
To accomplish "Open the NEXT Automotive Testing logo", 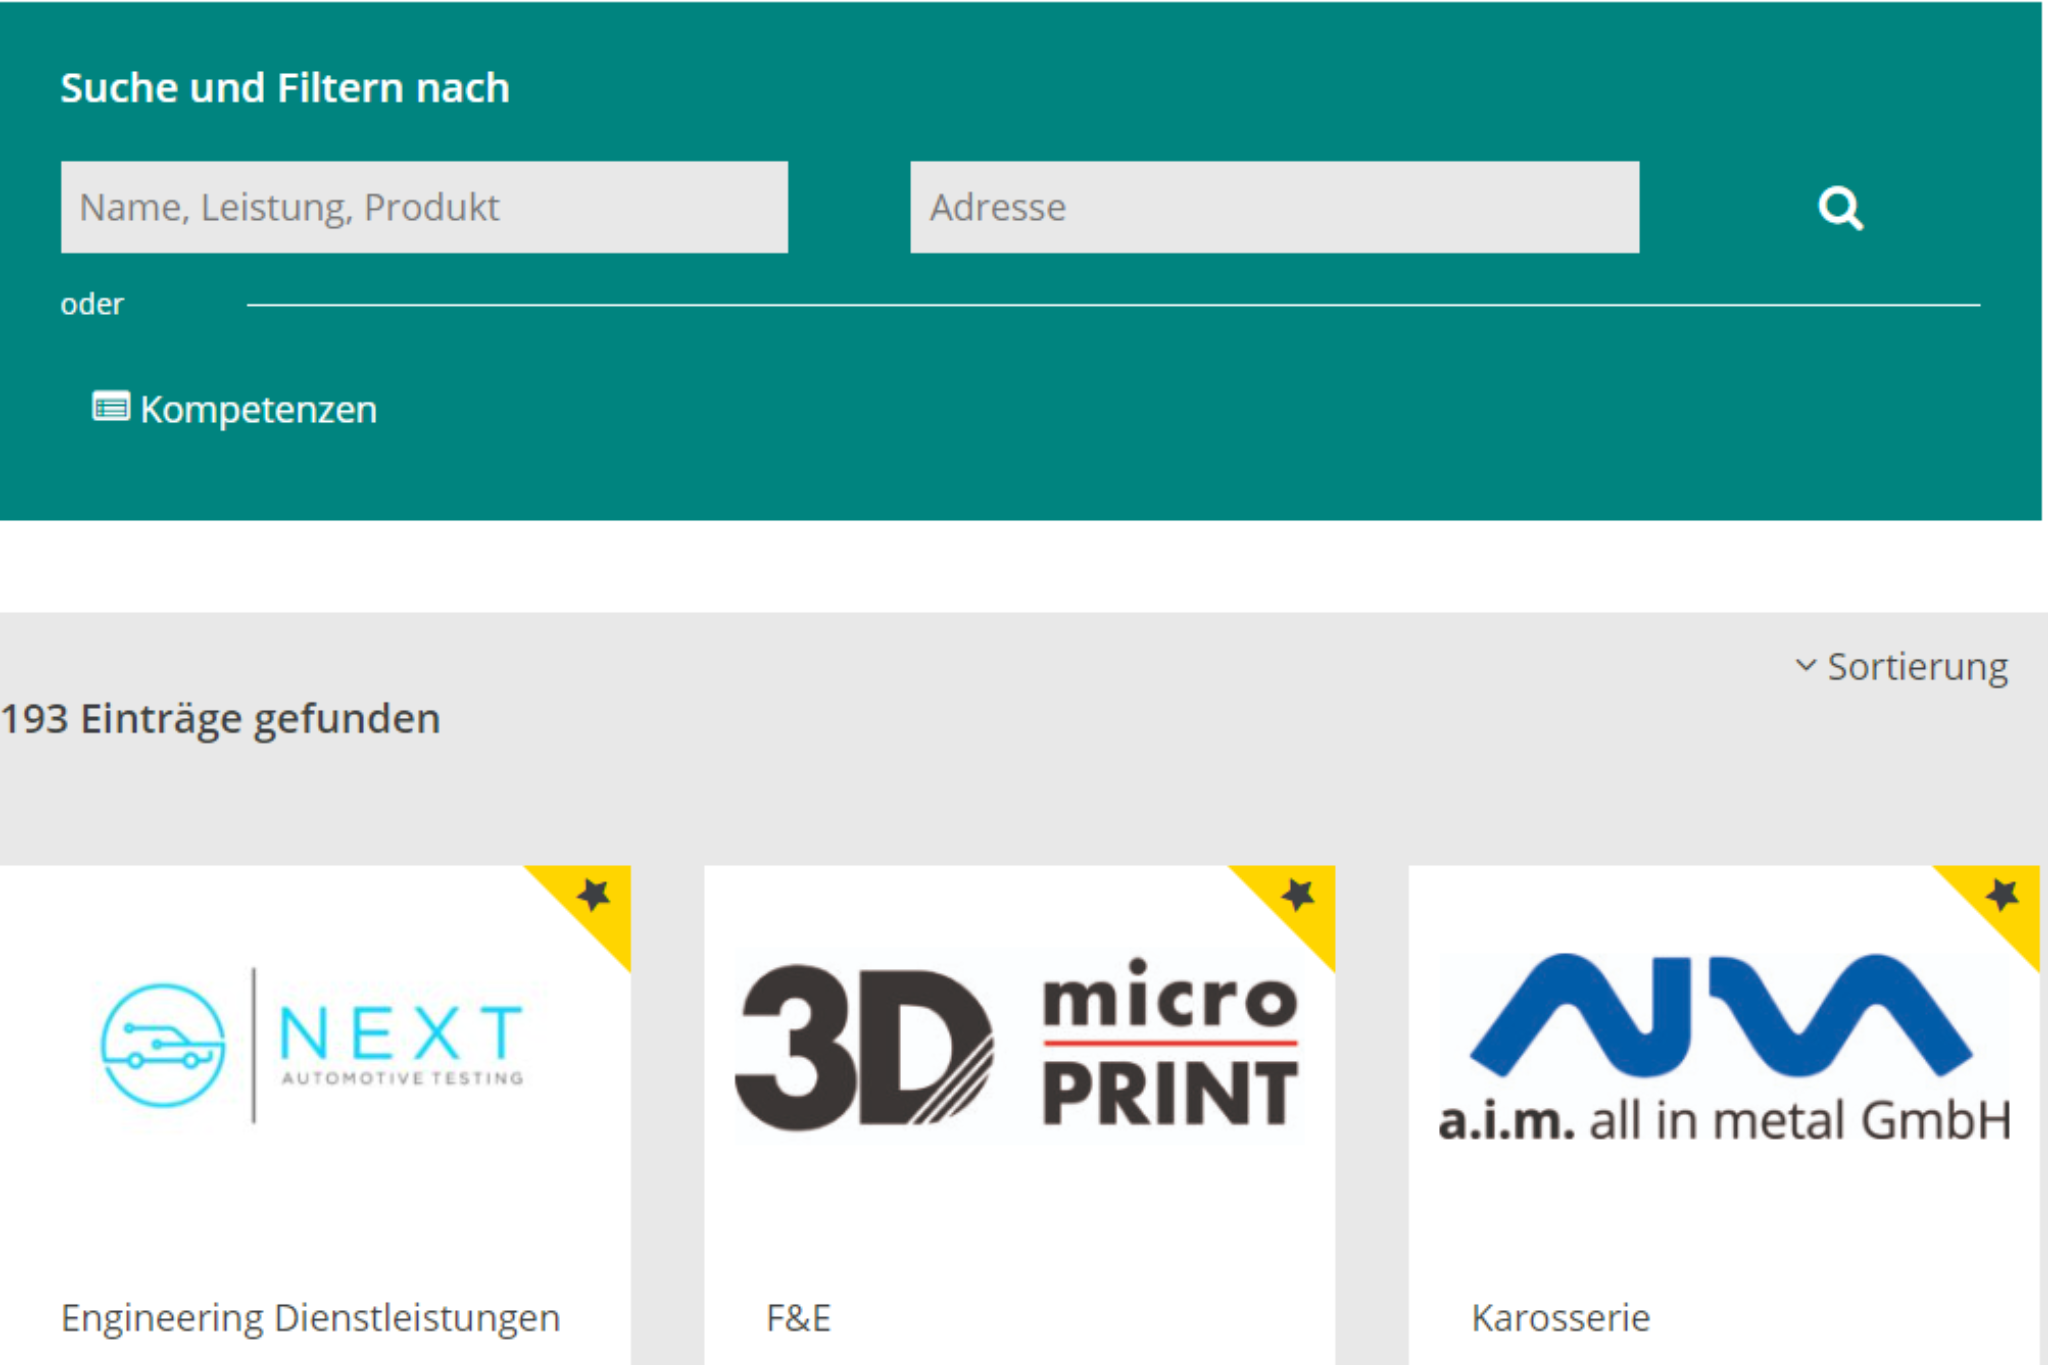I will [313, 1046].
